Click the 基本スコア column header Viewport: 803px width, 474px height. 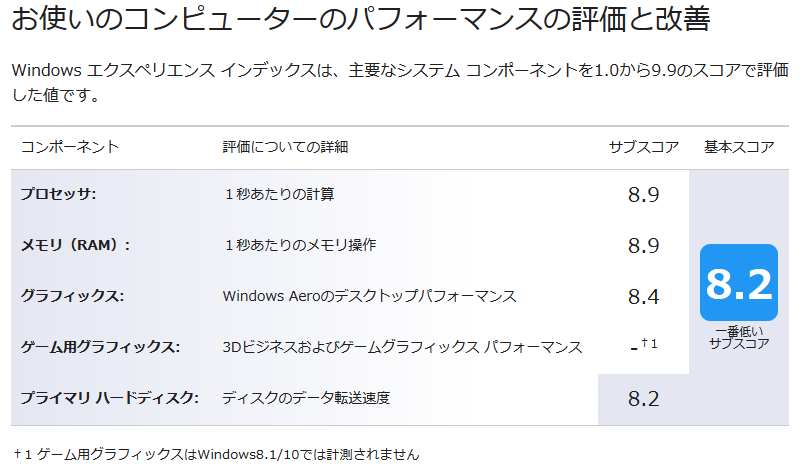(739, 147)
